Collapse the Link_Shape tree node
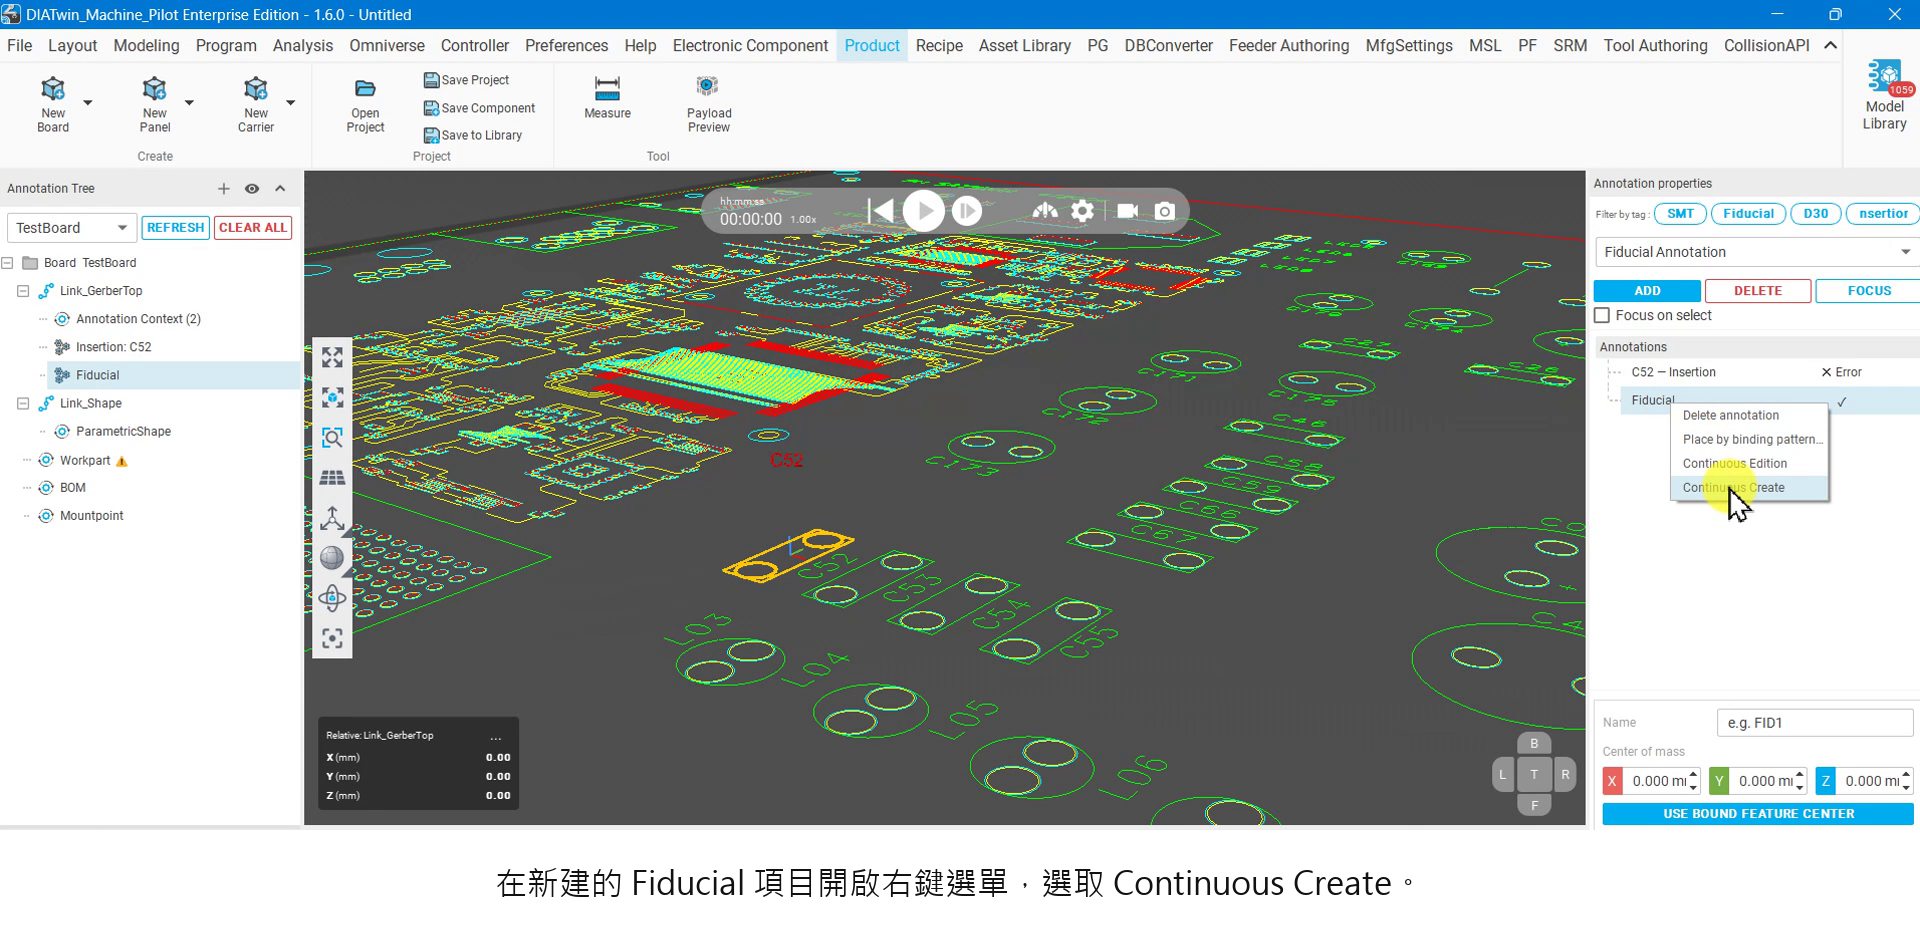Screen dimensions: 1920x950 [x=23, y=403]
